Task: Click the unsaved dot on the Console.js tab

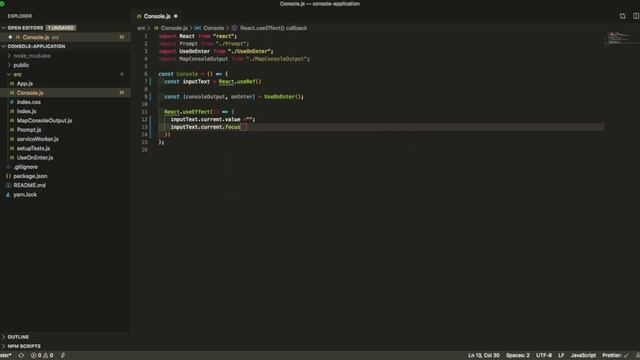Action: coord(176,16)
